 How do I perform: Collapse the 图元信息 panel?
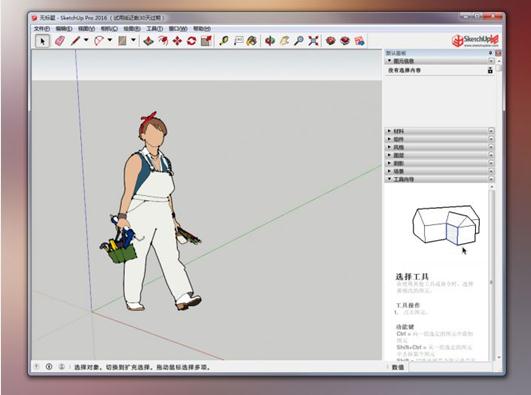(x=389, y=61)
